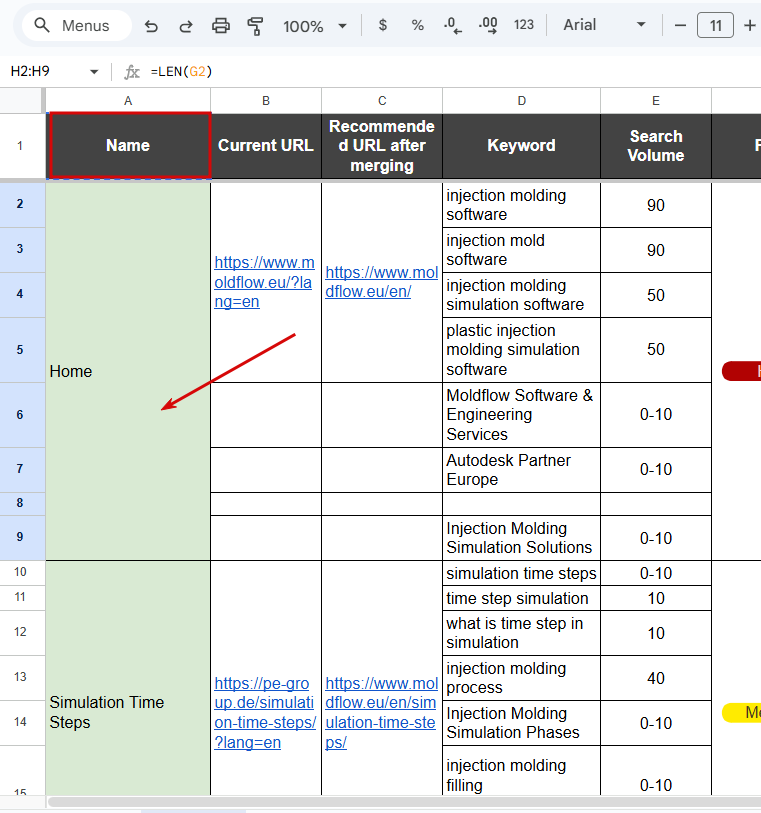Click the Menus search box
This screenshot has width=761, height=813.
[x=77, y=25]
